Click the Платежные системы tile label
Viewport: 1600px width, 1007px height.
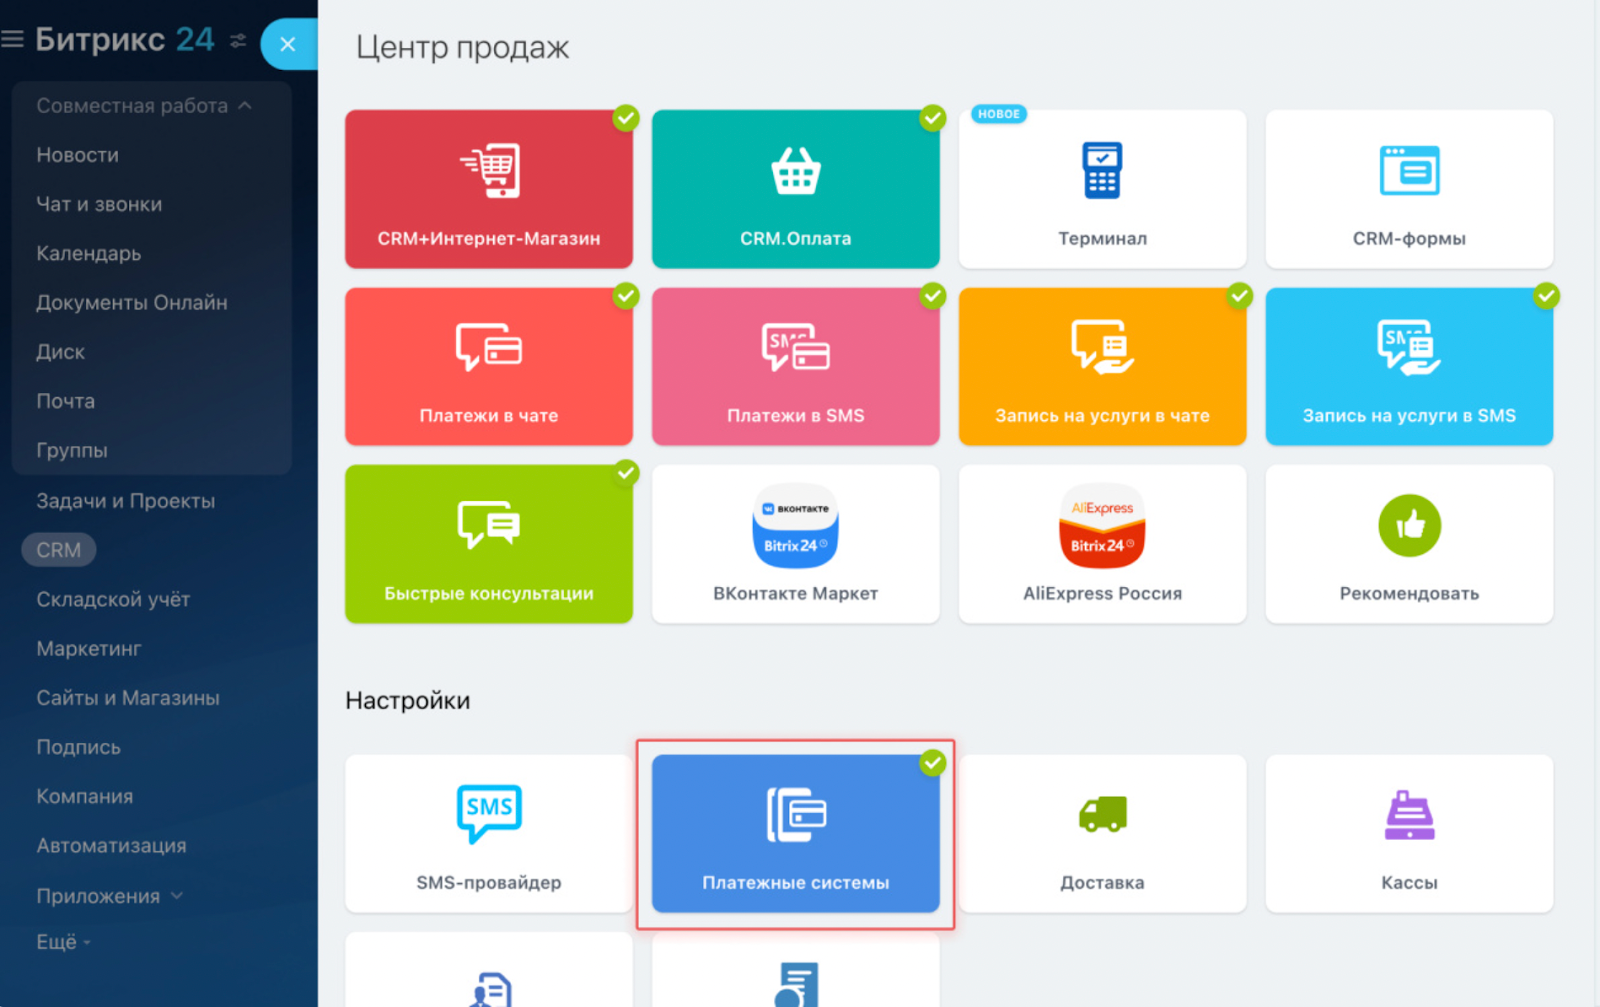coord(796,883)
